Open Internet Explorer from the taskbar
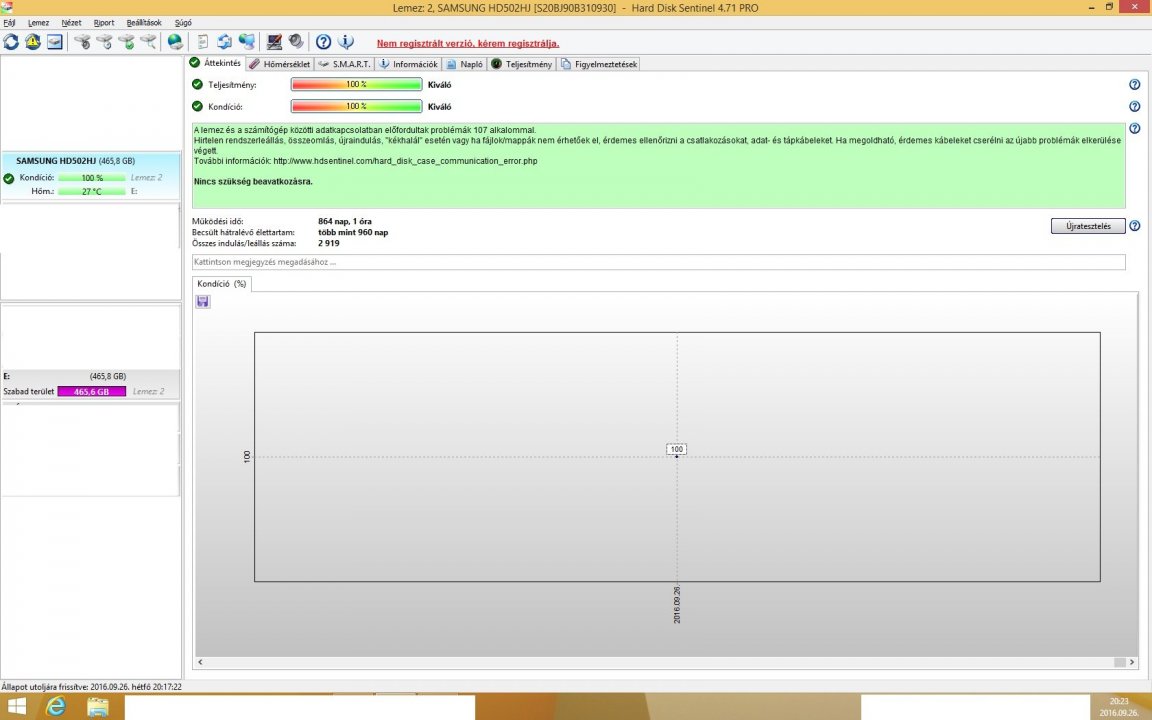1152x720 pixels. tap(56, 707)
